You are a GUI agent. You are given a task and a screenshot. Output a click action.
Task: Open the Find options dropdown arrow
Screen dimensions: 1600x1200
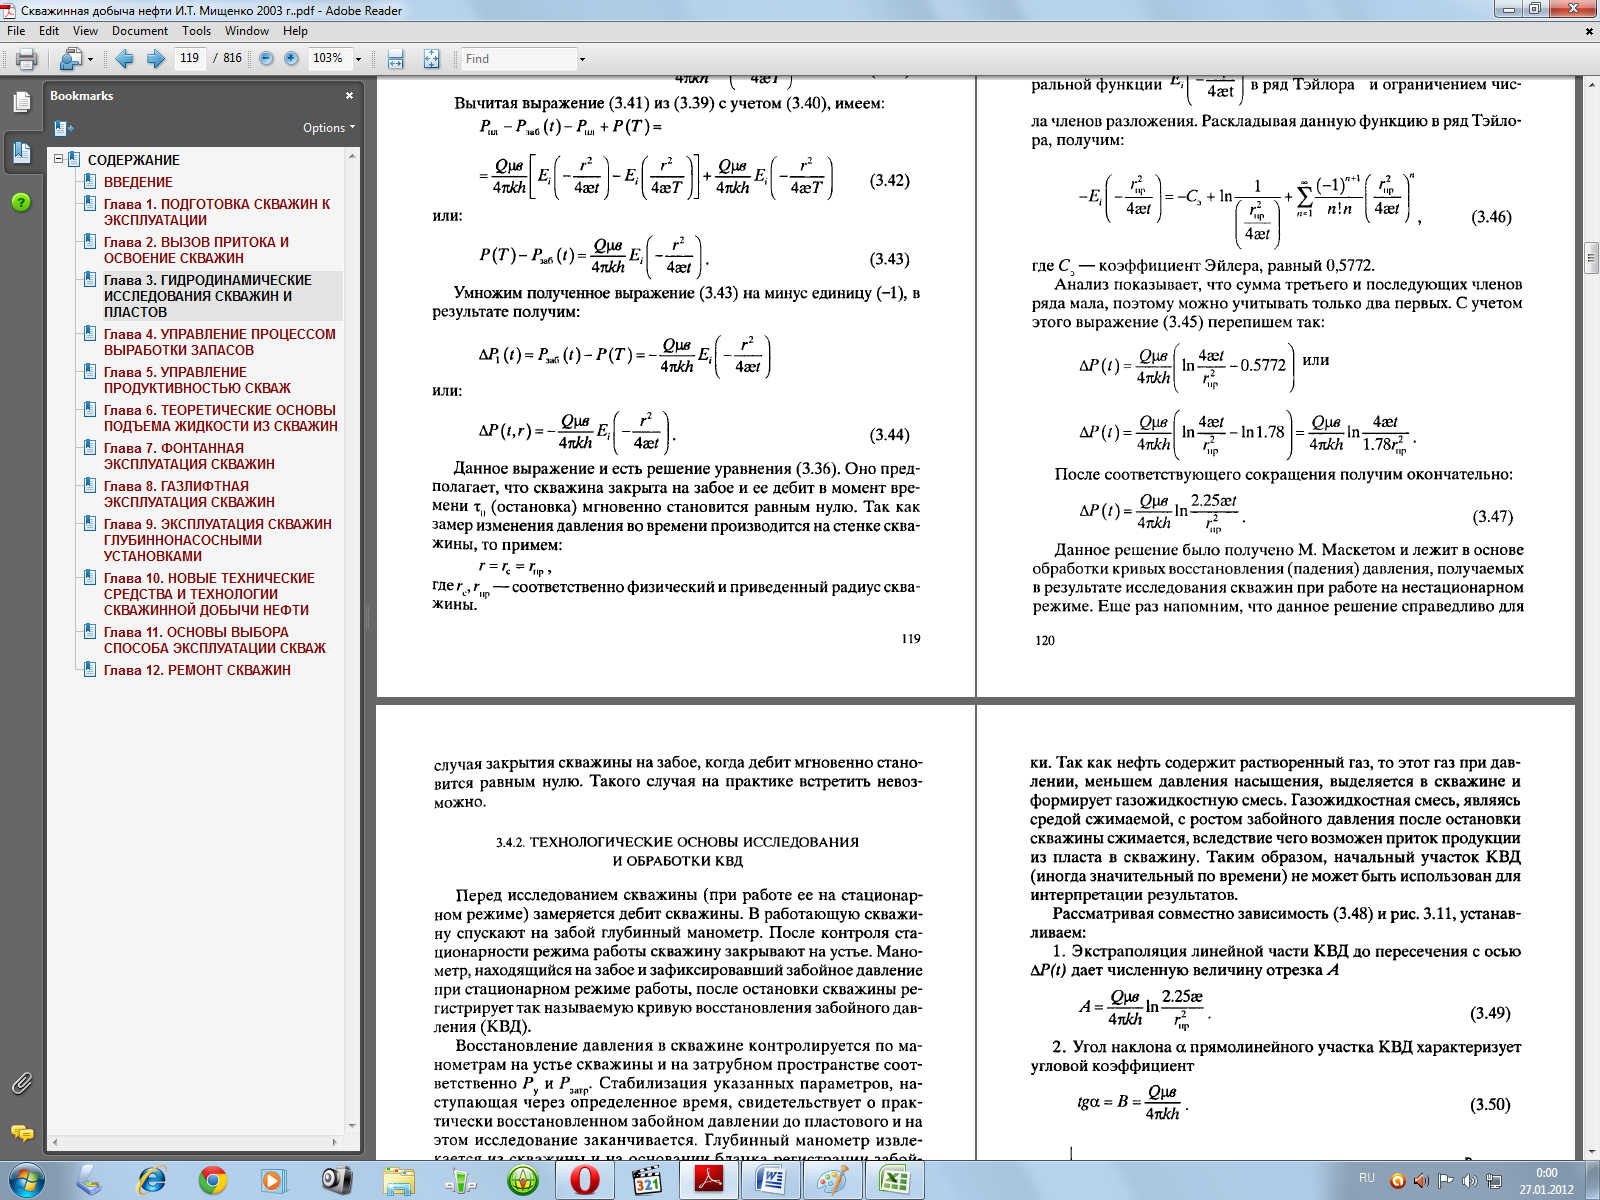582,59
